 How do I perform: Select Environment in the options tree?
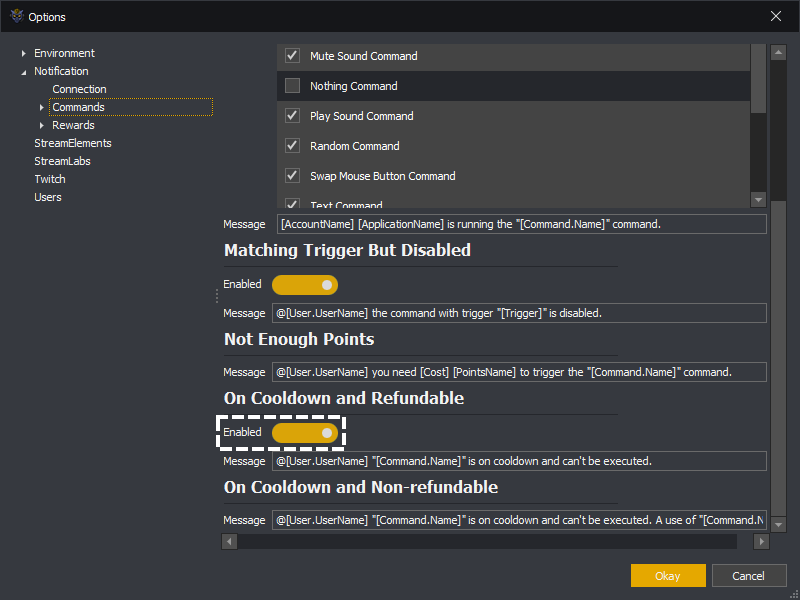pyautogui.click(x=64, y=53)
